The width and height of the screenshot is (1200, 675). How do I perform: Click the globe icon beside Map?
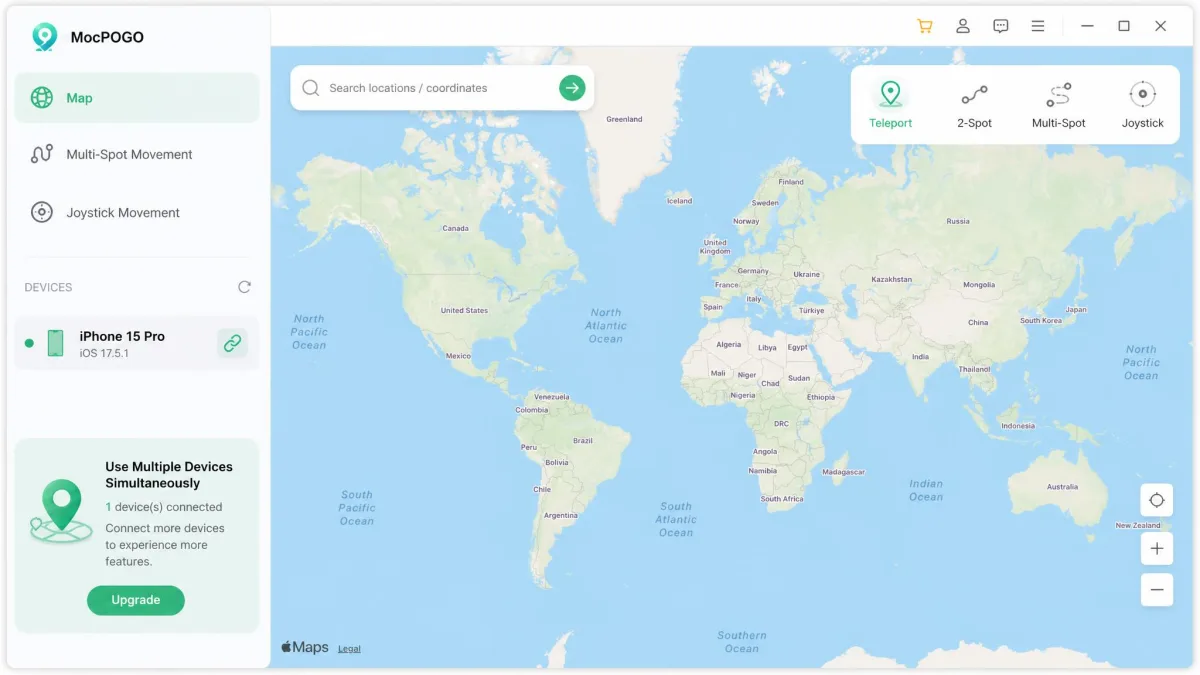[x=41, y=98]
